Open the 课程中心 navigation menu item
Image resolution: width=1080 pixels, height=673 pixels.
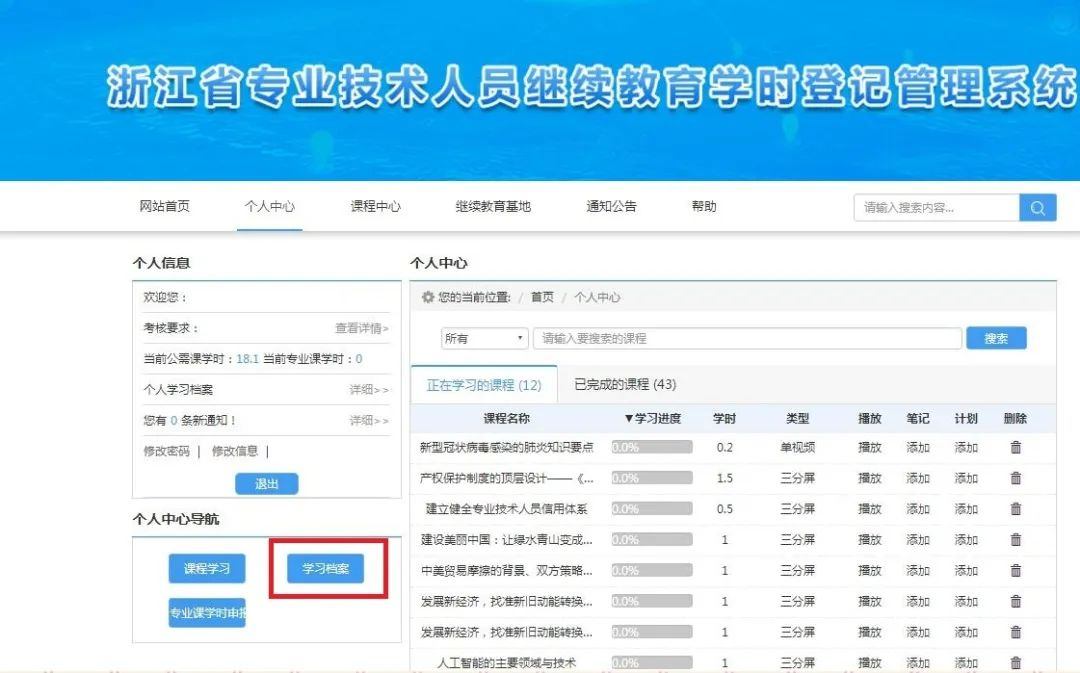(375, 207)
